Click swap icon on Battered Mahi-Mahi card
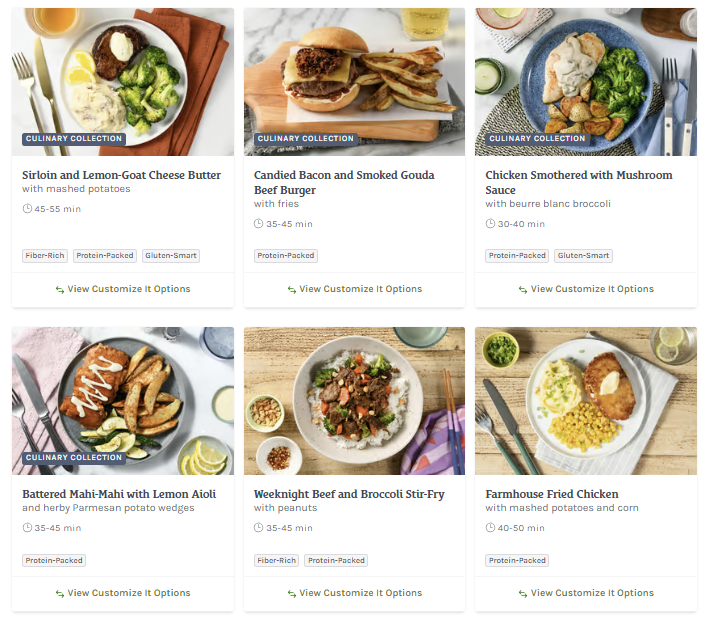 60,594
